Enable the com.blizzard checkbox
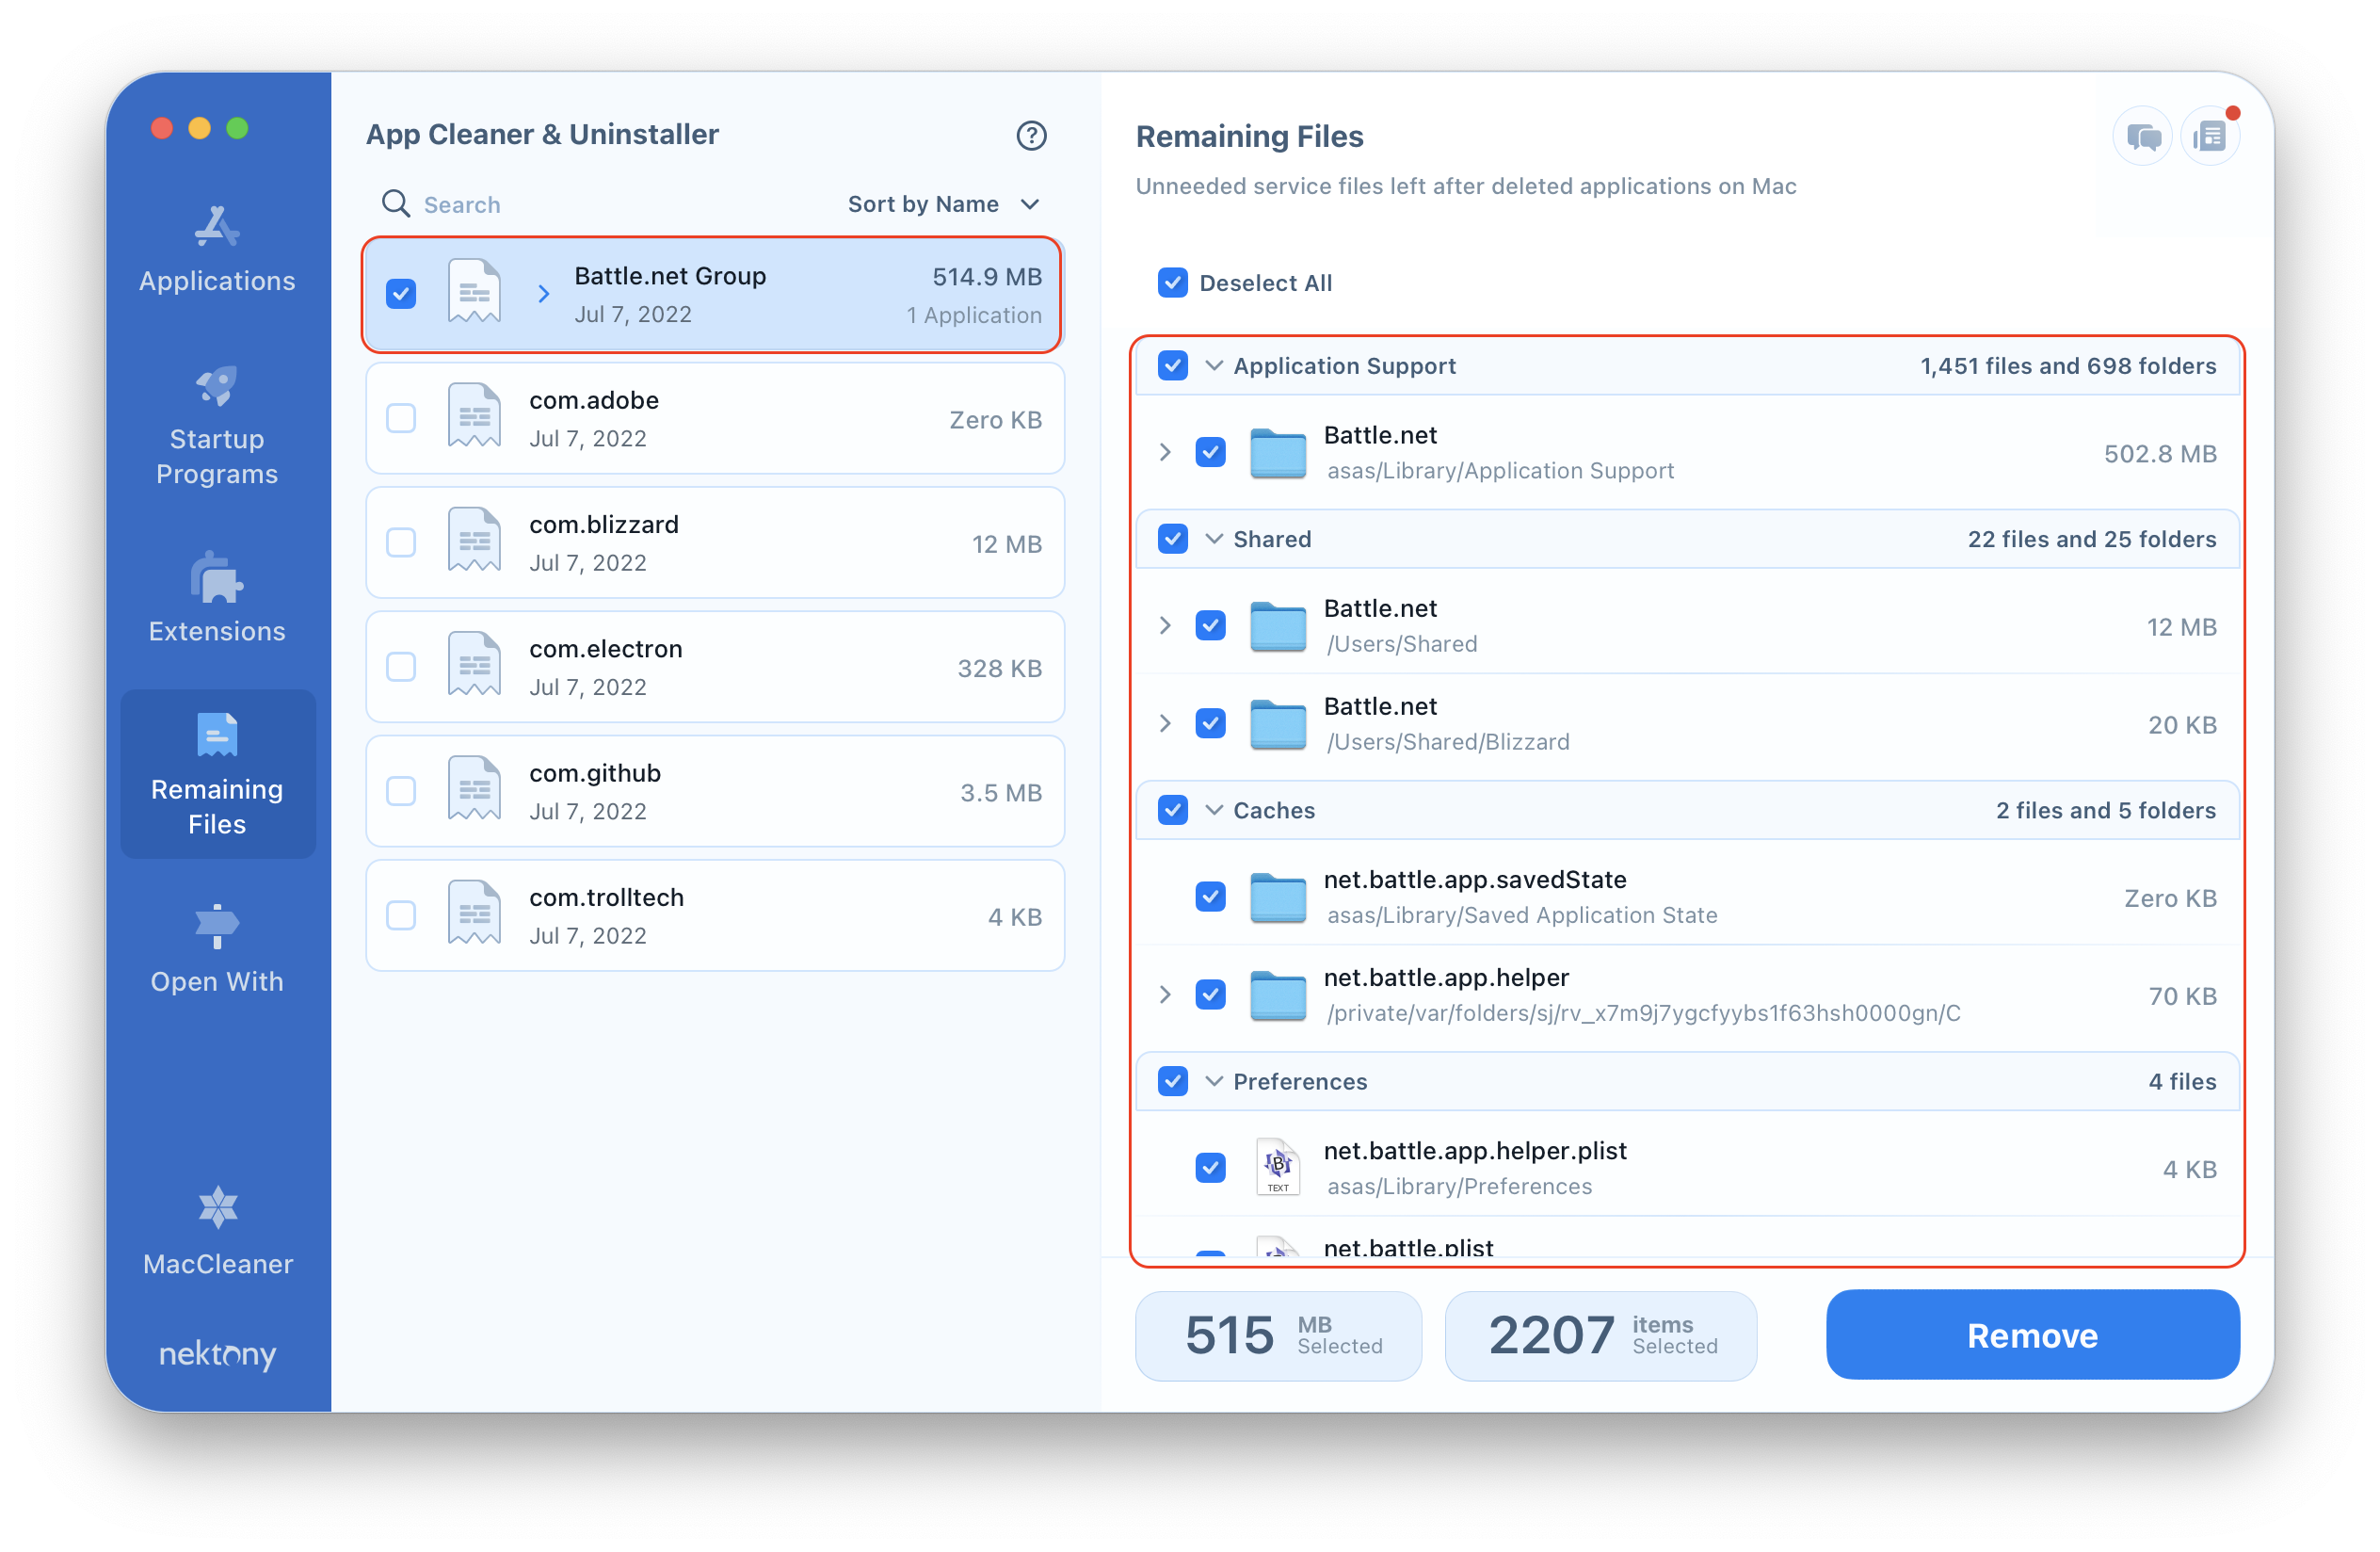The height and width of the screenshot is (1552, 2380). point(401,540)
